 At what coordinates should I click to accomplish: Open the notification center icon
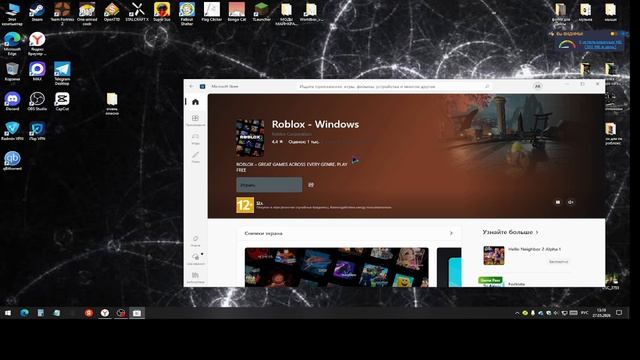pyautogui.click(x=619, y=313)
